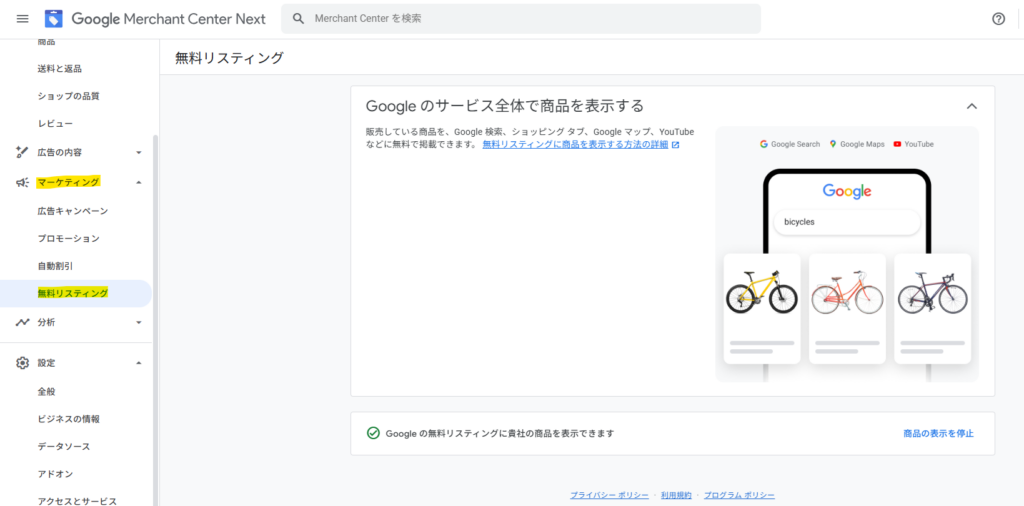Open 全般 under settings
This screenshot has width=1024, height=506.
click(x=46, y=391)
